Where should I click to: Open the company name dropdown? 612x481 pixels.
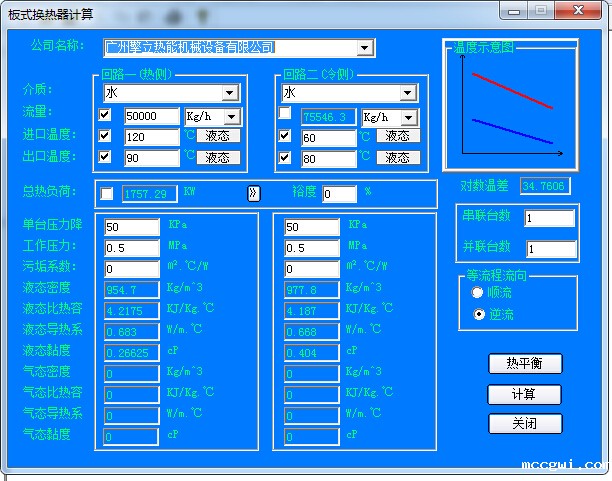364,48
